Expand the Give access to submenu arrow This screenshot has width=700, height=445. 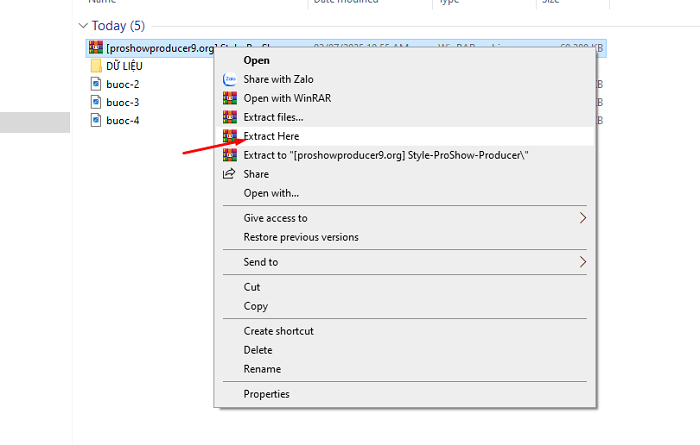(583, 218)
